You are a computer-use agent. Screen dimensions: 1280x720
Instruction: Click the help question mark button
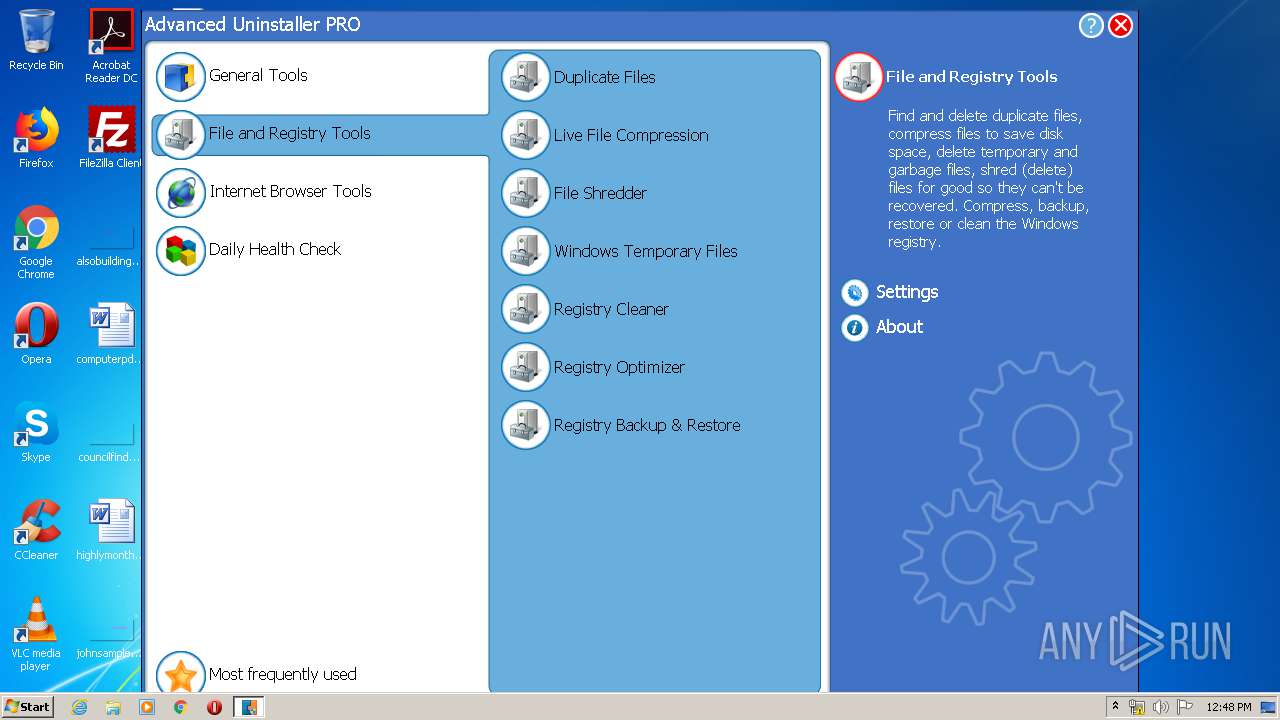(x=1091, y=26)
